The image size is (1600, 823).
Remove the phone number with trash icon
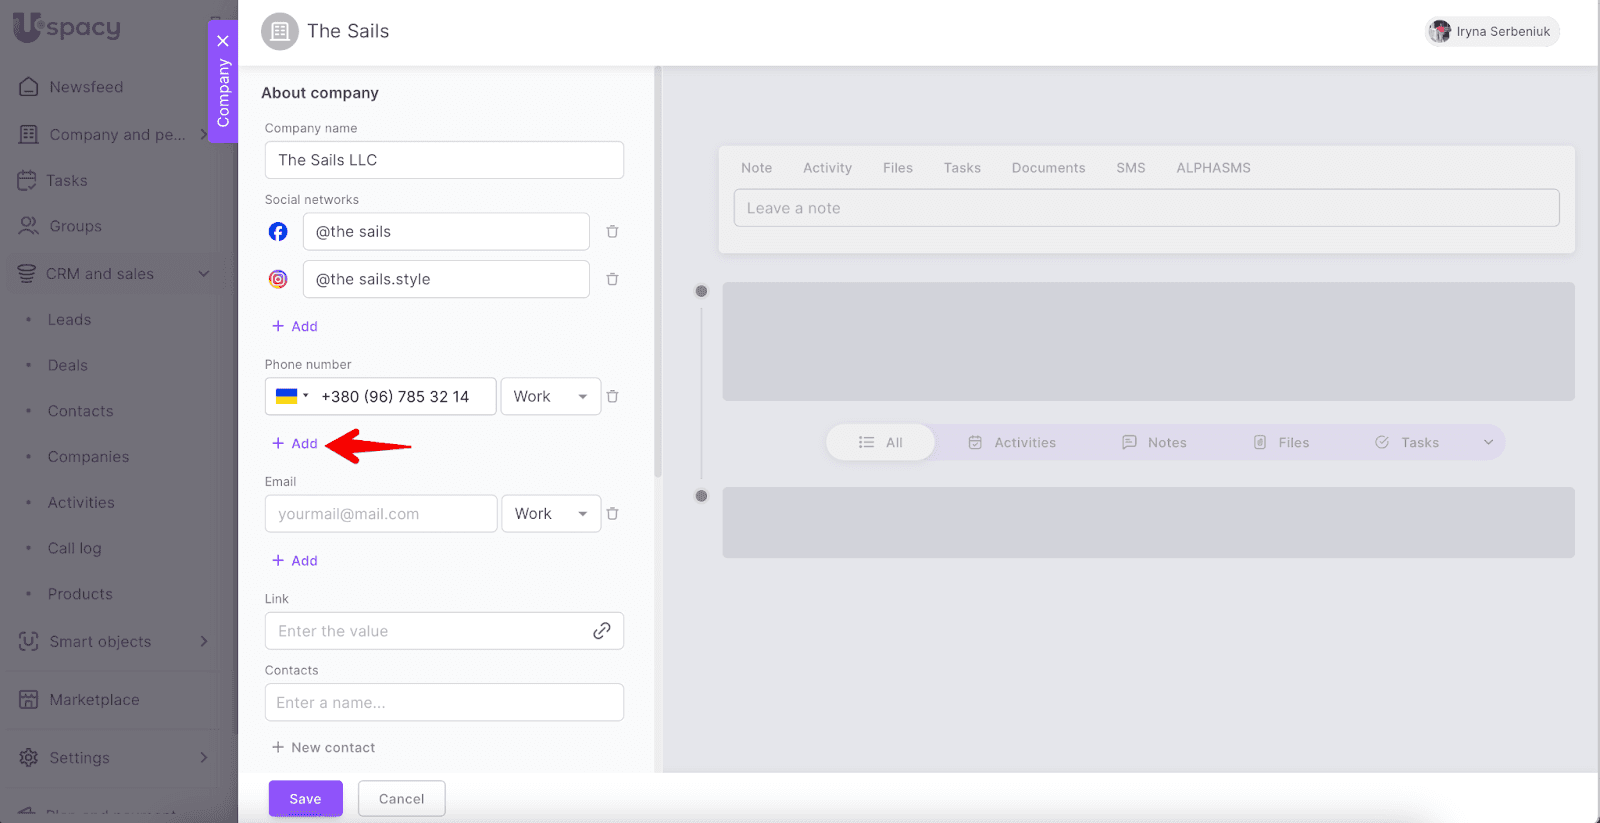pyautogui.click(x=612, y=397)
